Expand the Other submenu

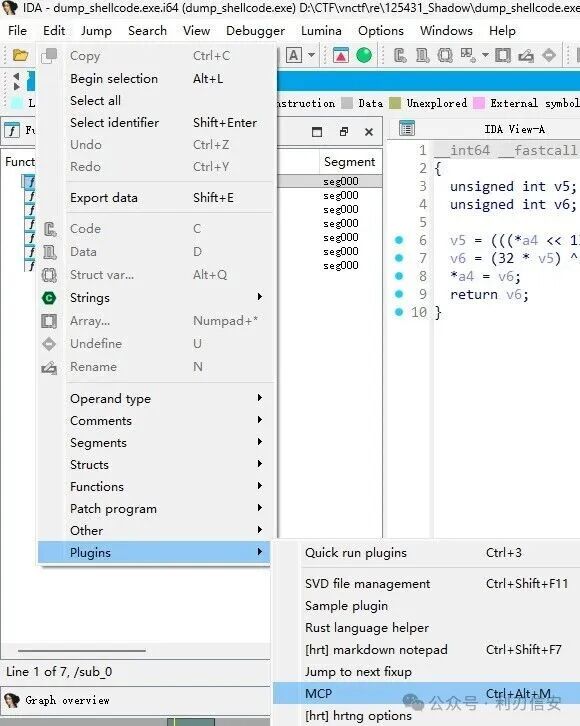[x=154, y=531]
